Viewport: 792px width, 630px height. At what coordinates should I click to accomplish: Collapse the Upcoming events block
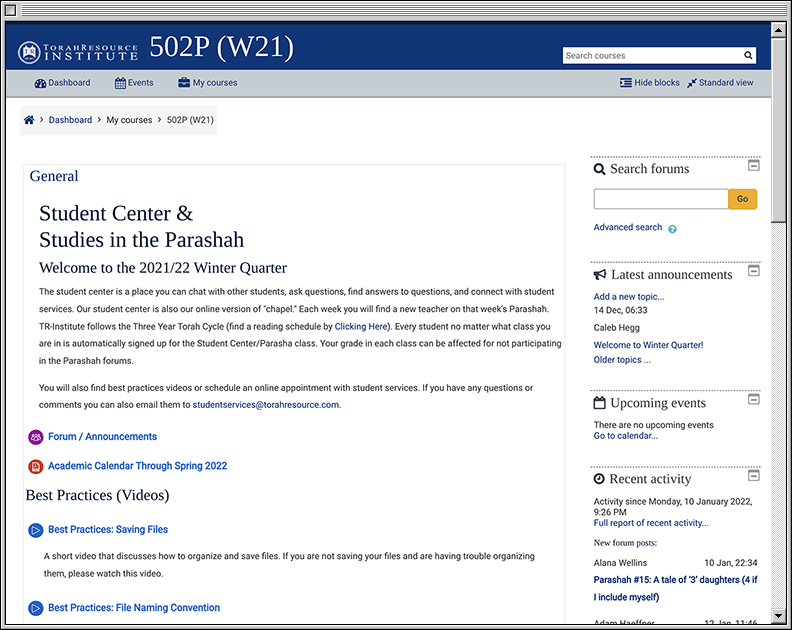tap(754, 400)
